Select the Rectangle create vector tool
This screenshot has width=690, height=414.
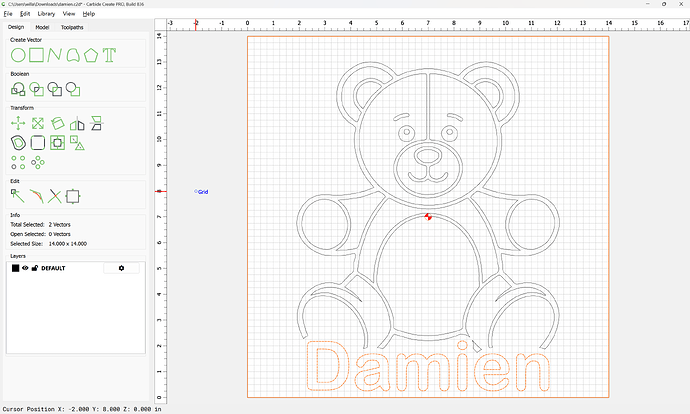tap(36, 54)
